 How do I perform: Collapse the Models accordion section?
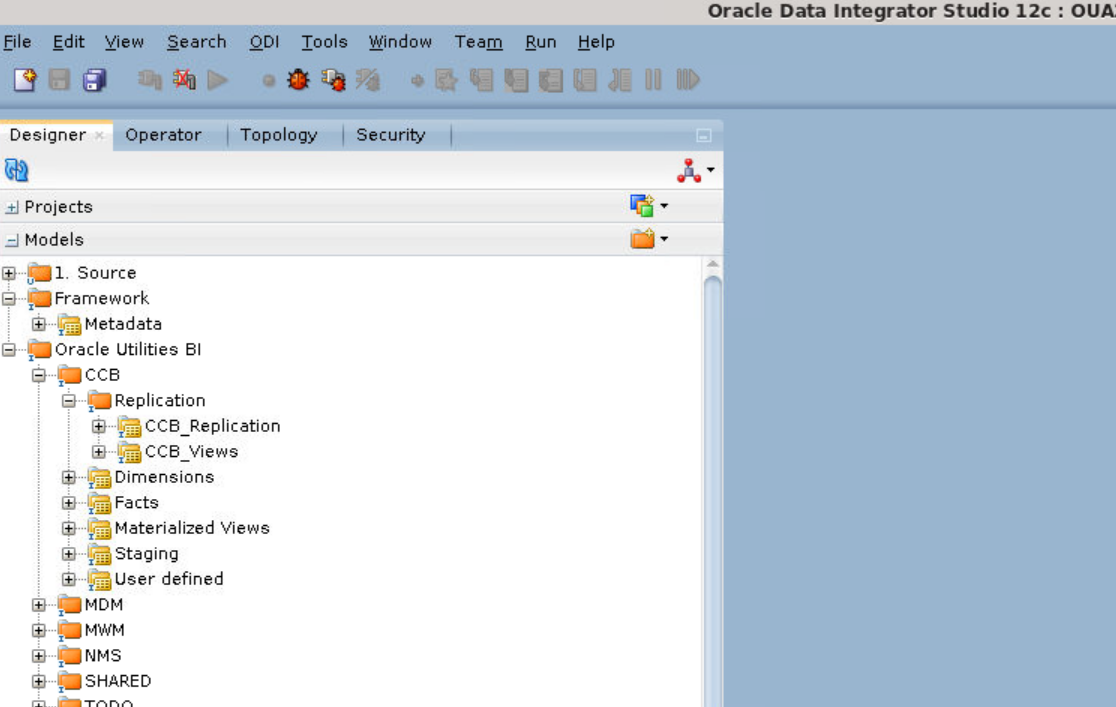pos(11,241)
